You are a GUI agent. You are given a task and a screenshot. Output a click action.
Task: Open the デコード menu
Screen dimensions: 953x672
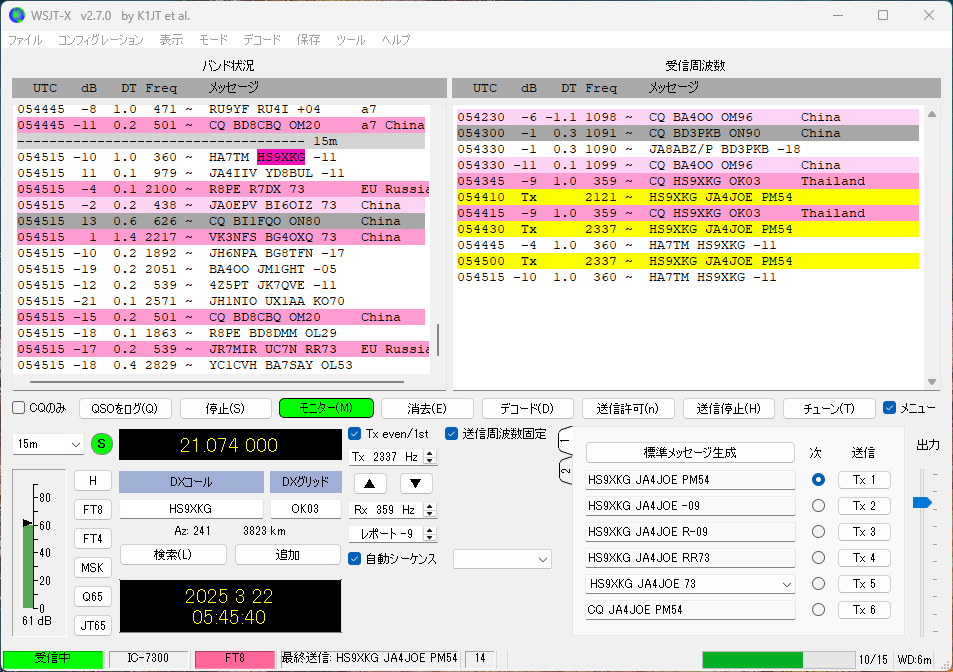[x=262, y=39]
